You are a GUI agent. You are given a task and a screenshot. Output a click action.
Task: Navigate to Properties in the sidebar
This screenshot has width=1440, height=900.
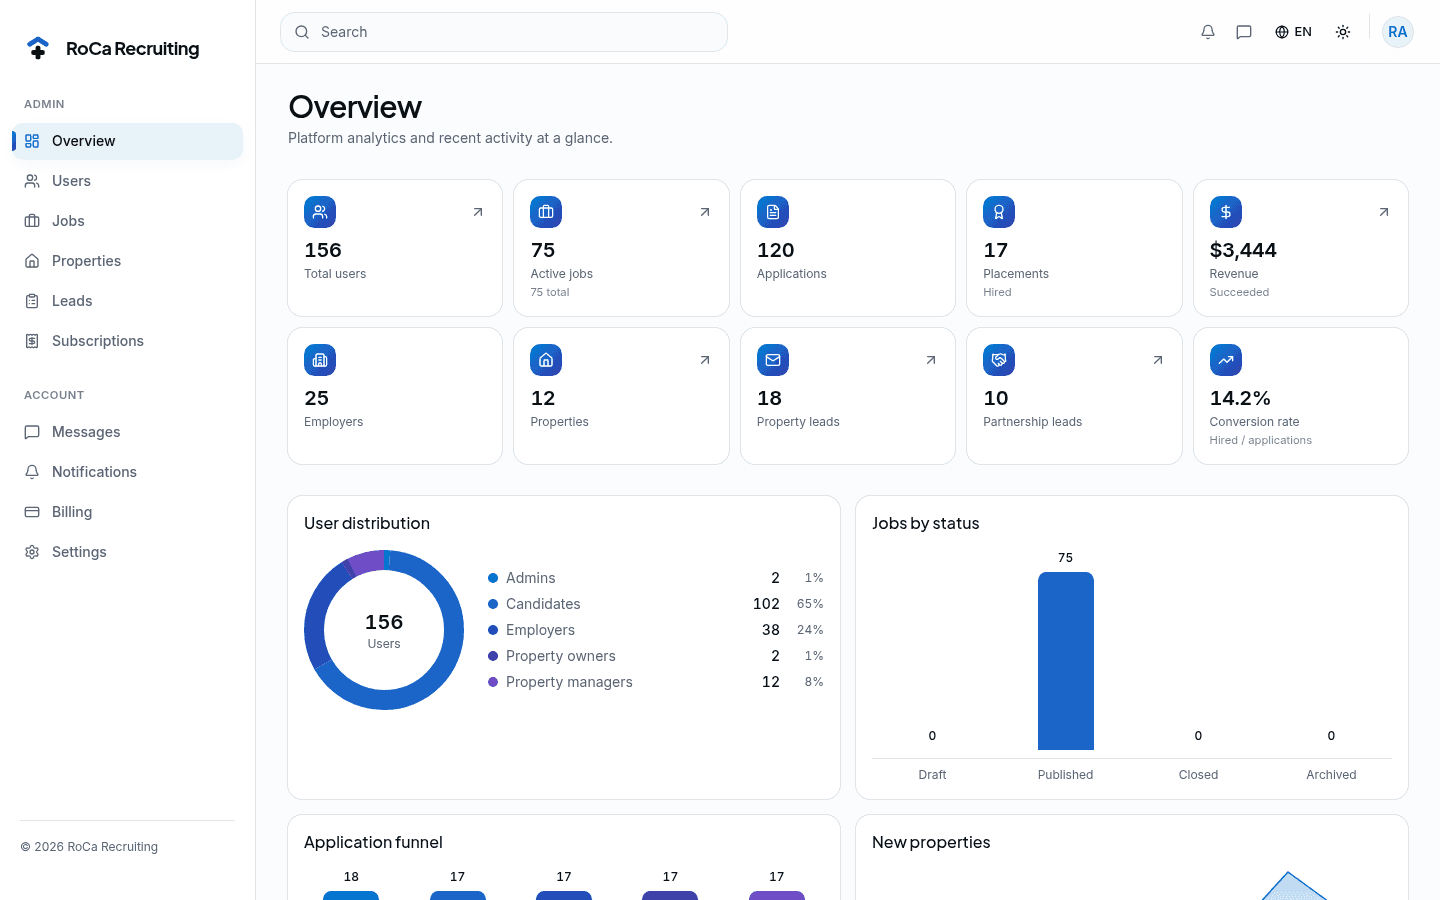[x=128, y=261]
